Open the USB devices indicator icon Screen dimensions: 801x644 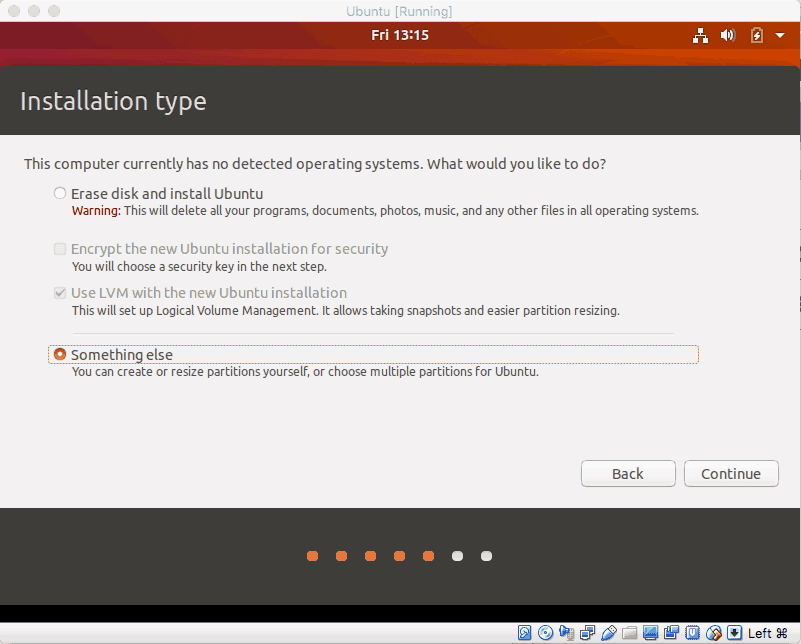pos(608,633)
